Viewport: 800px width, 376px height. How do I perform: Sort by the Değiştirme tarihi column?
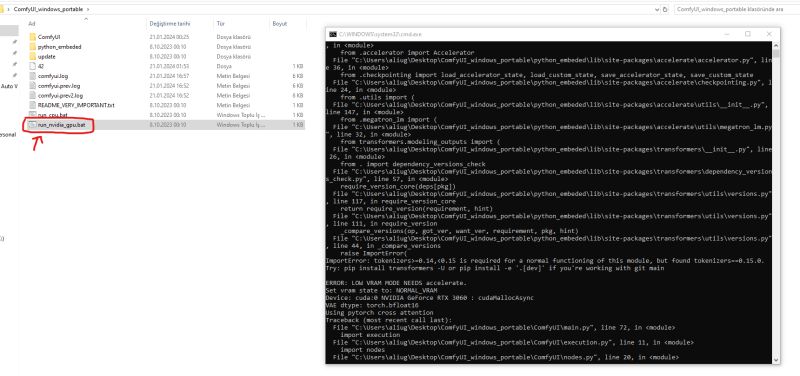pos(170,24)
